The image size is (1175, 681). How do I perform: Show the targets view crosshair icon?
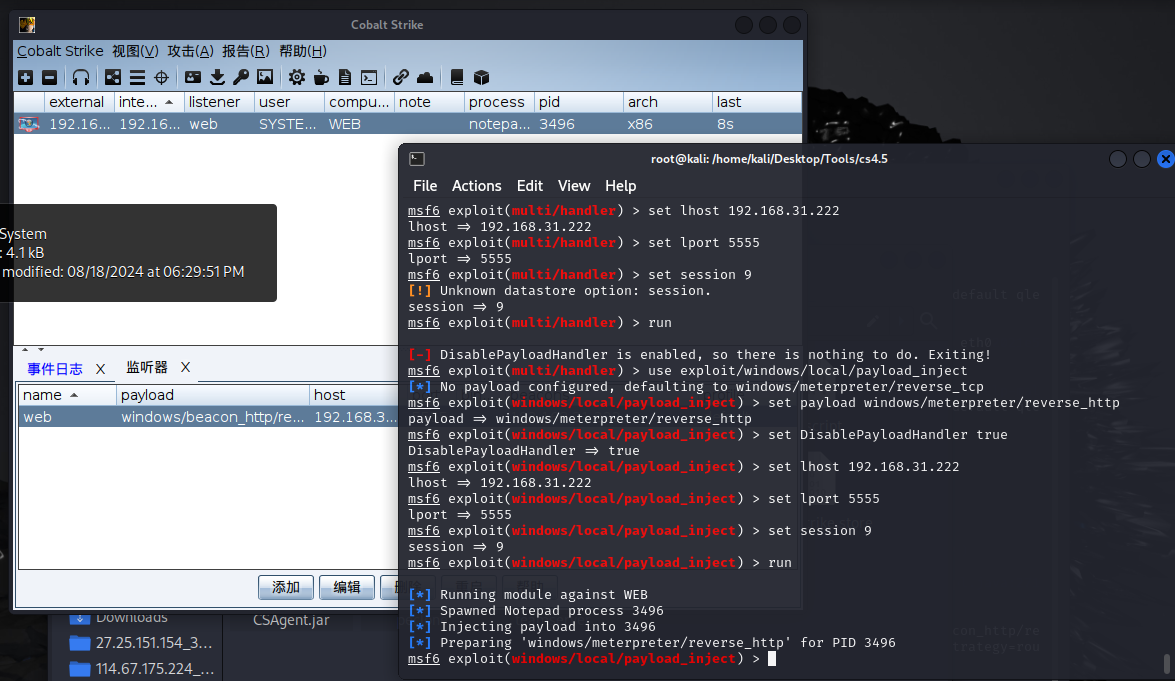(x=161, y=77)
